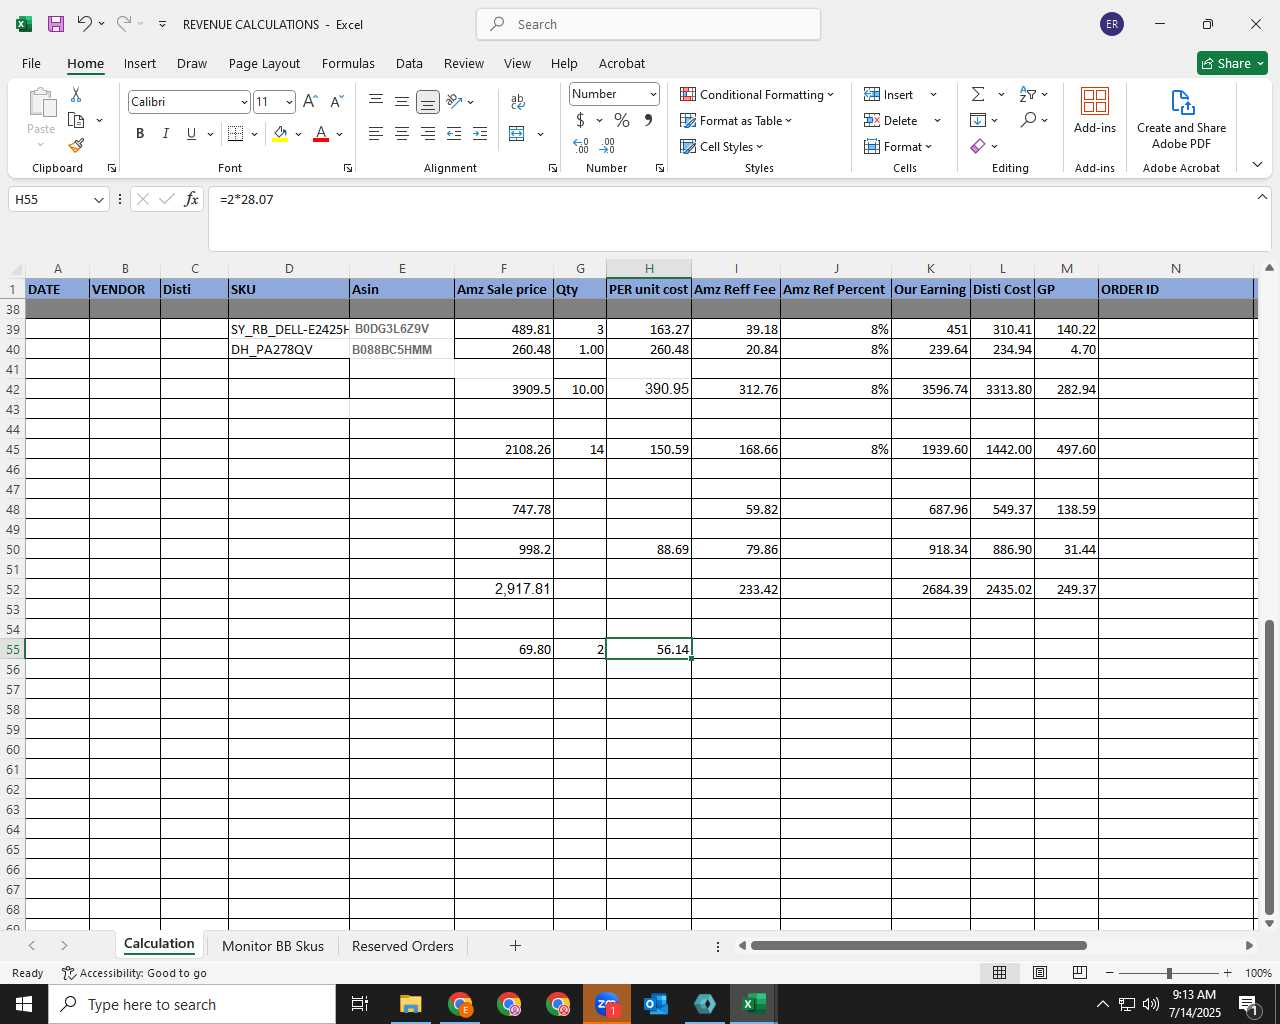Click the Delete cells button
Screen dimensions: 1280x1024
[891, 120]
